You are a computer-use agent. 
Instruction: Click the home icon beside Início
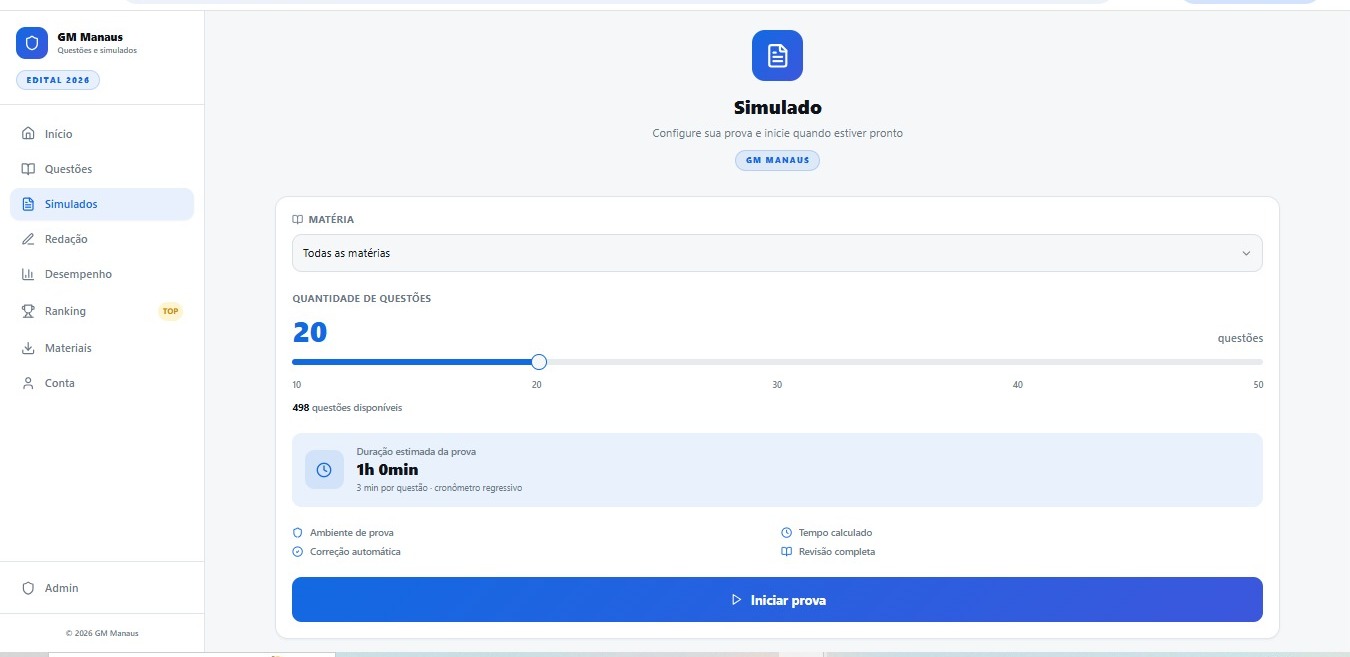[x=30, y=133]
